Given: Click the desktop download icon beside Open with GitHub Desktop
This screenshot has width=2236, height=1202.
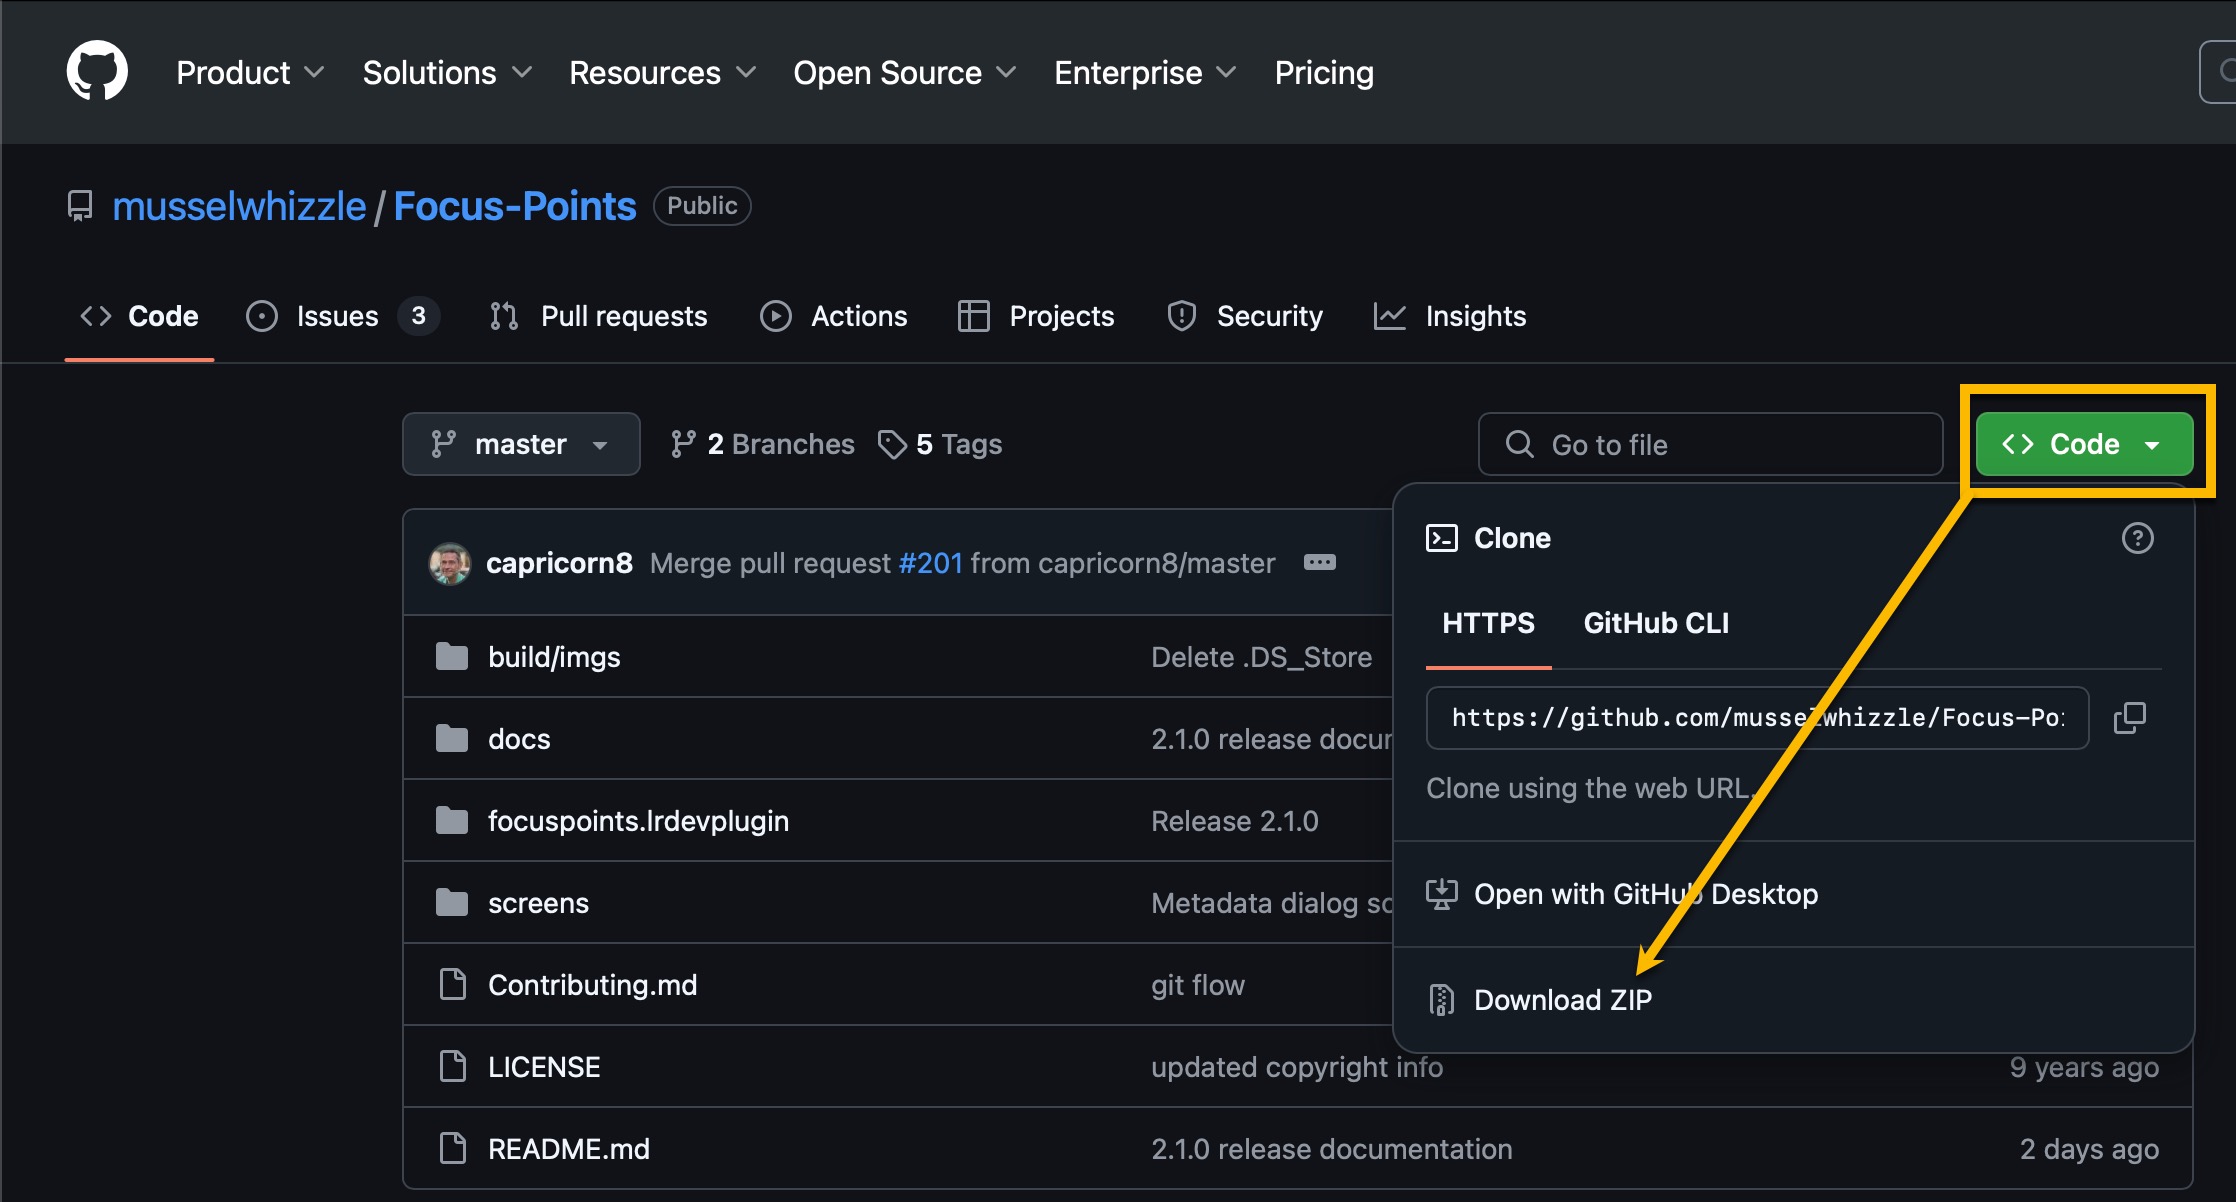Looking at the screenshot, I should (x=1442, y=894).
